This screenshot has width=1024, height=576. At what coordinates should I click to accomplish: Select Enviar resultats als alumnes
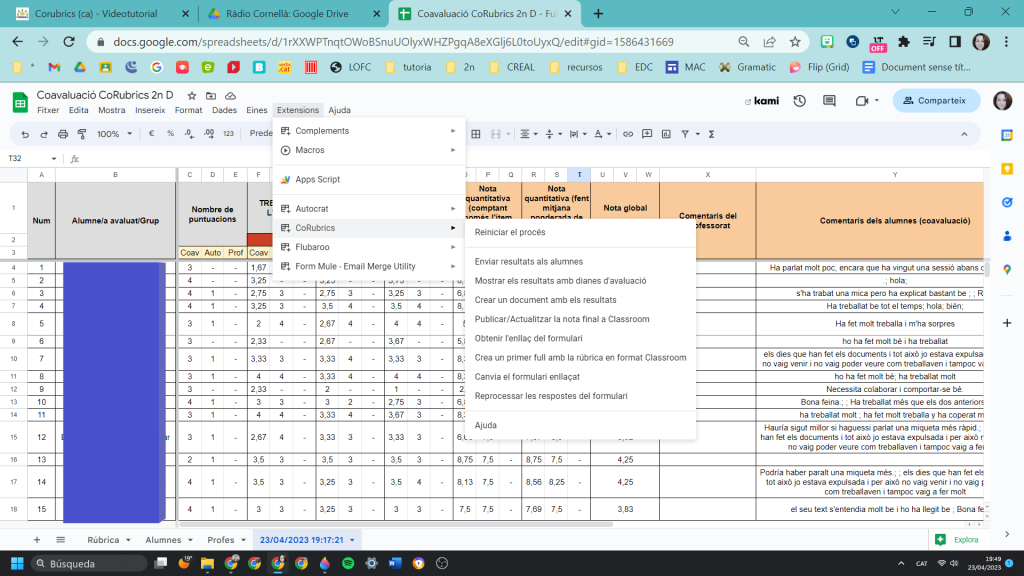coord(528,261)
